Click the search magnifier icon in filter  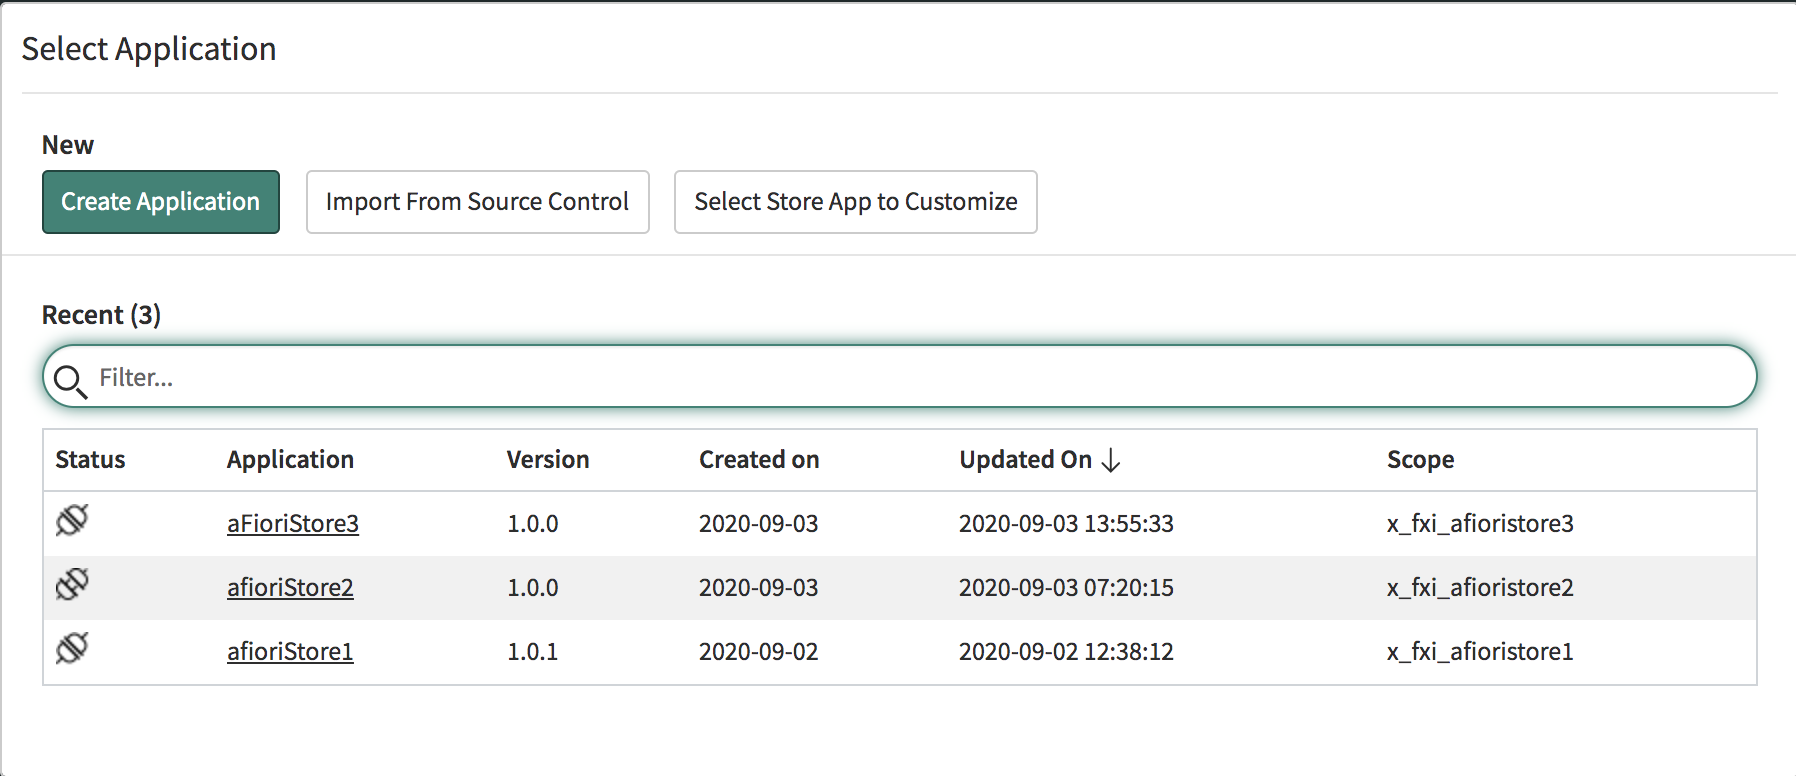pos(70,381)
